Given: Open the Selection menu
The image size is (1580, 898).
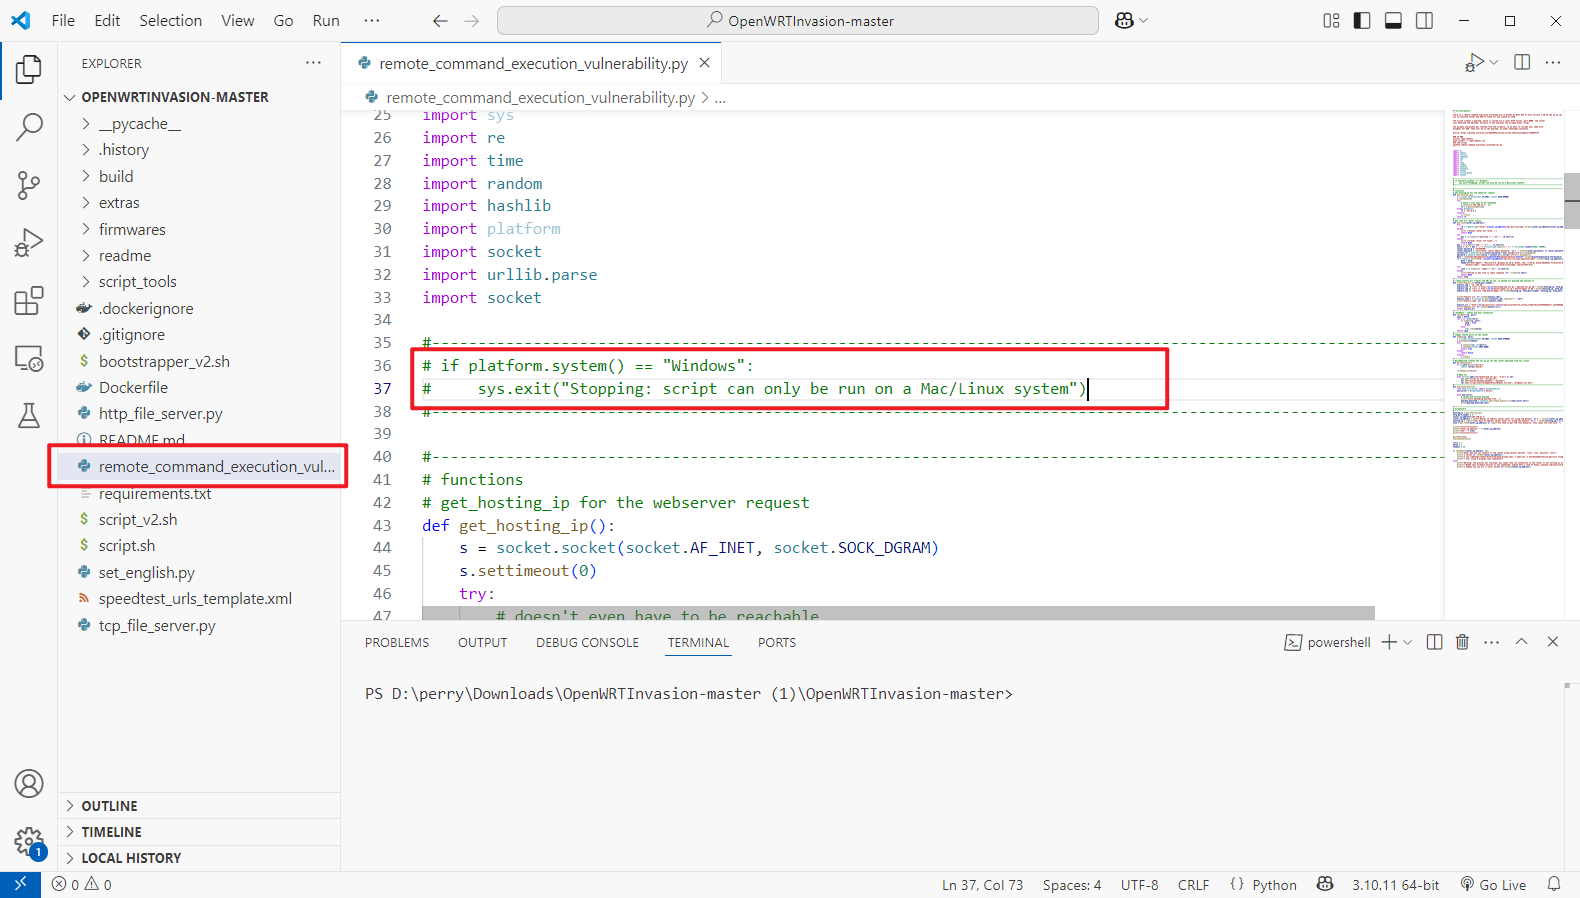Looking at the screenshot, I should point(170,20).
